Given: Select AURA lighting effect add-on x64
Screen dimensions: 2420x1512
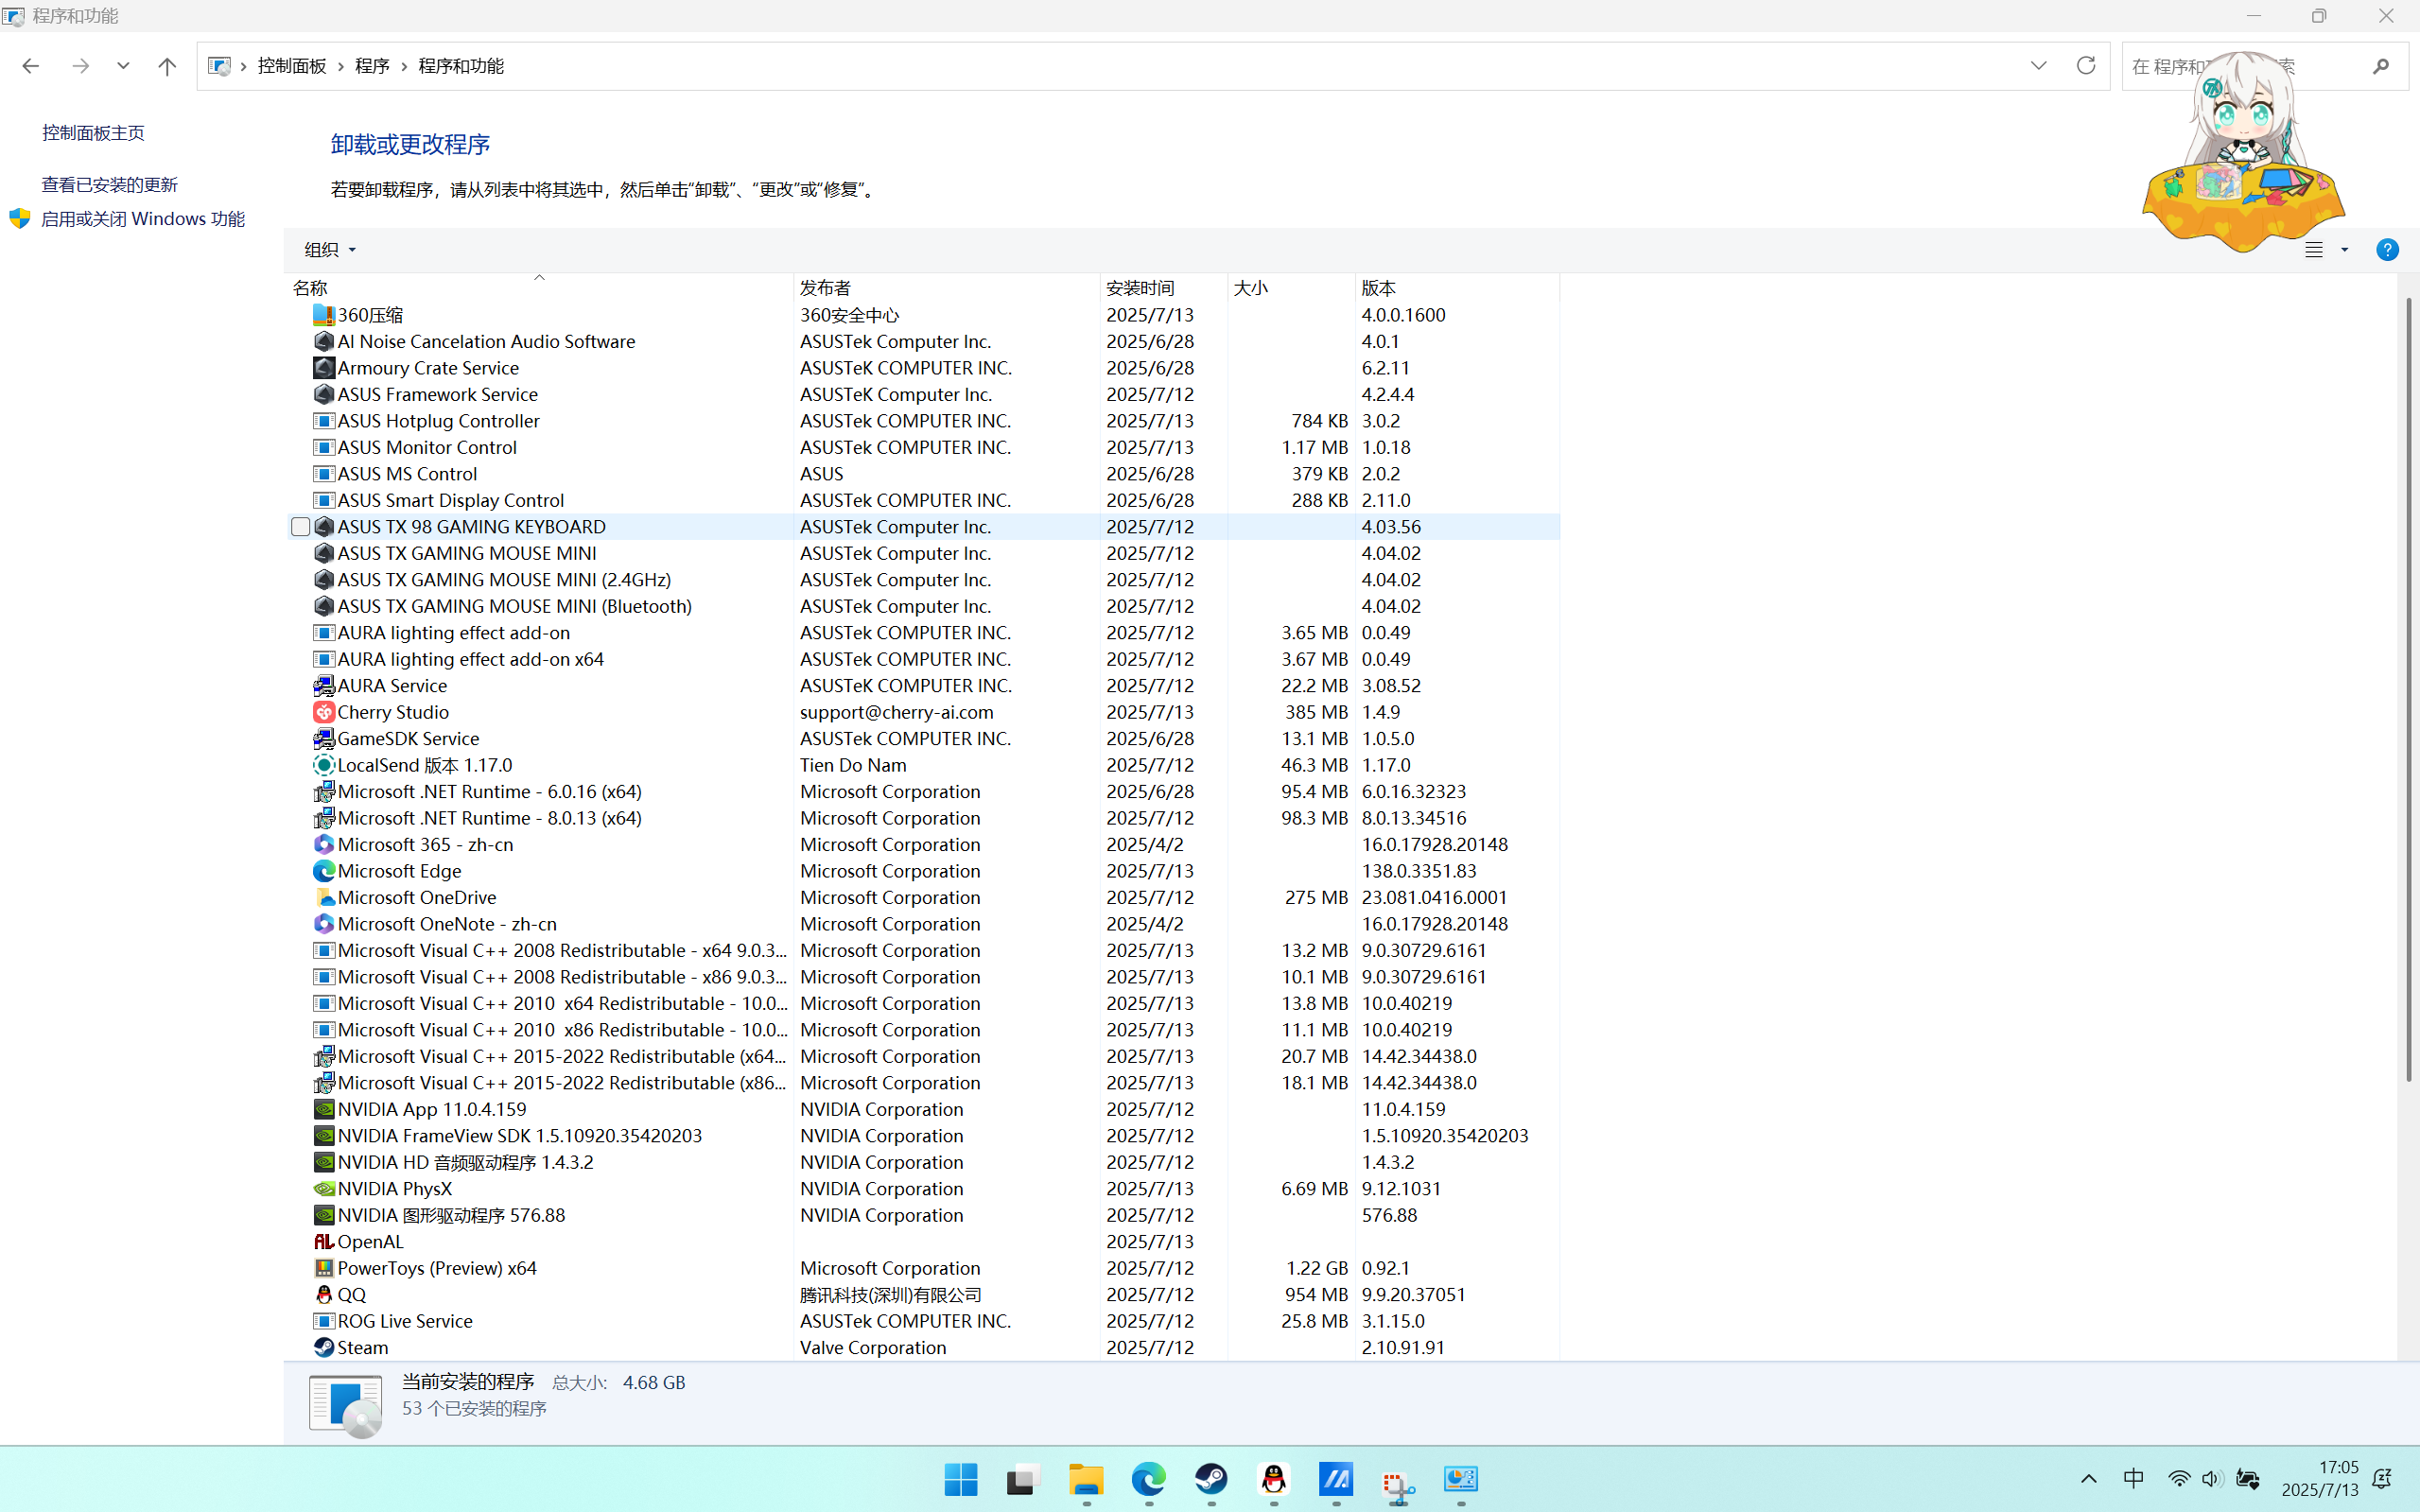Looking at the screenshot, I should (x=922, y=659).
